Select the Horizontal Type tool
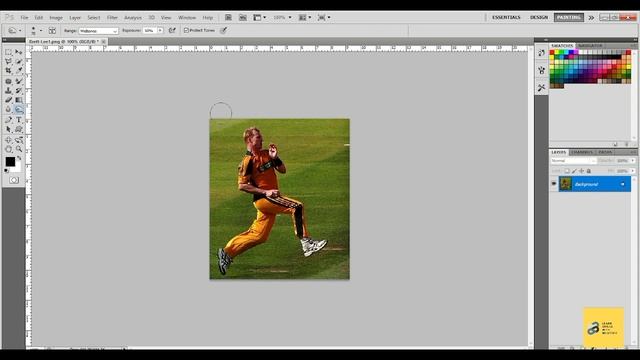Viewport: 640px width, 360px height. 19,120
